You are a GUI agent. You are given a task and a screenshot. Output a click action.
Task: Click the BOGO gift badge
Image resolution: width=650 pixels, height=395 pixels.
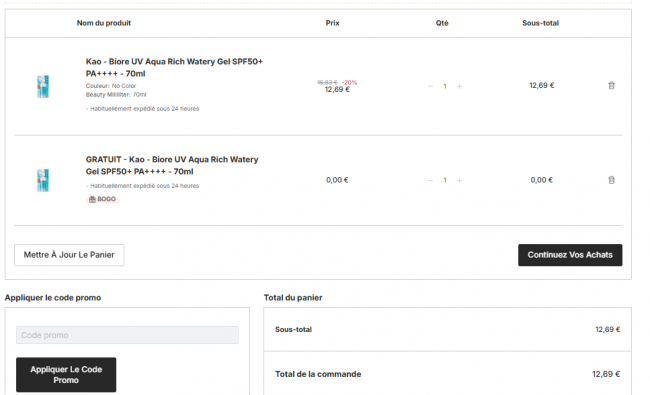[102, 199]
